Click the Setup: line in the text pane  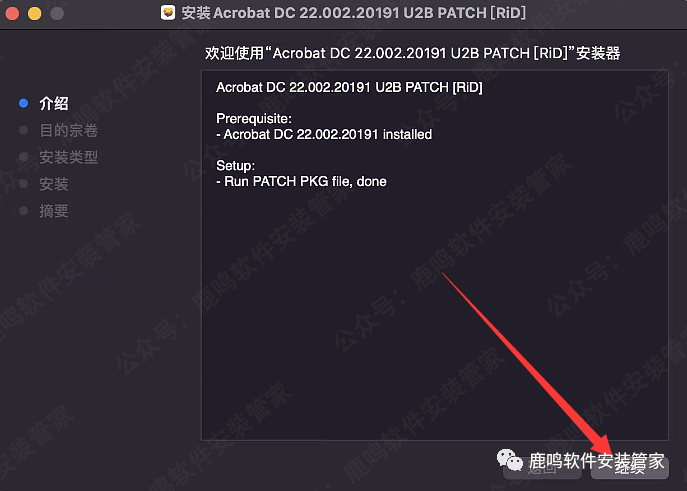(x=236, y=166)
